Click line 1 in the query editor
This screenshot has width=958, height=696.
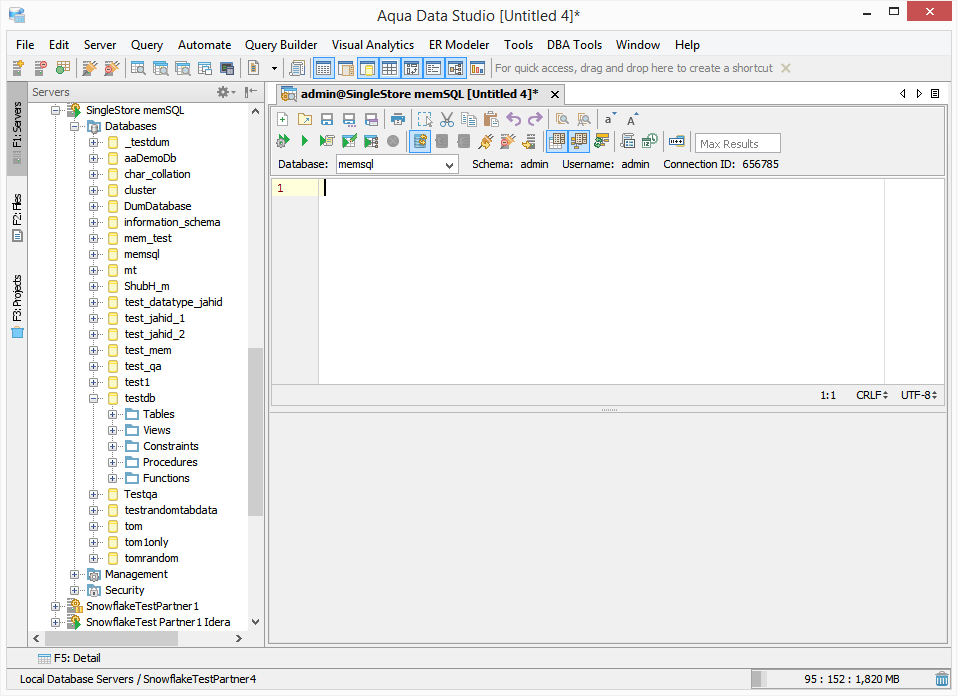pos(601,188)
